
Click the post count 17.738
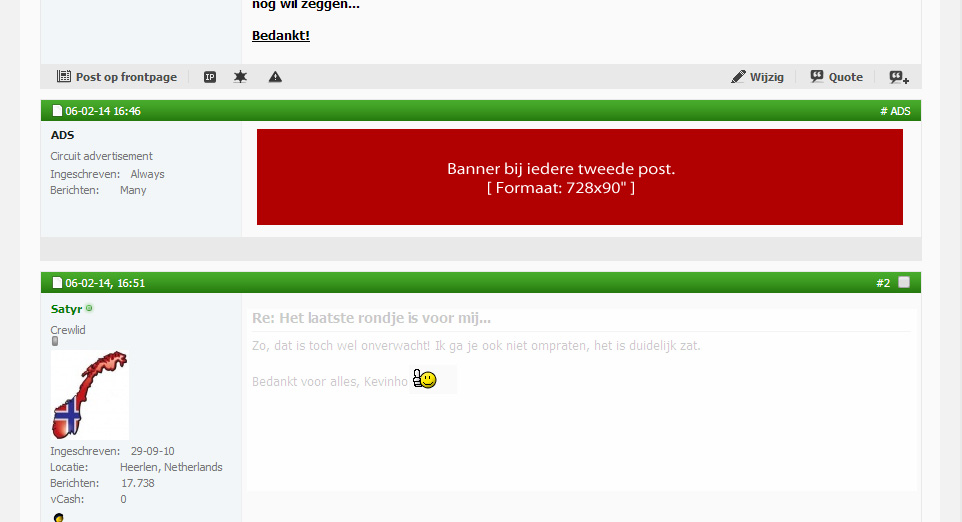tap(137, 483)
